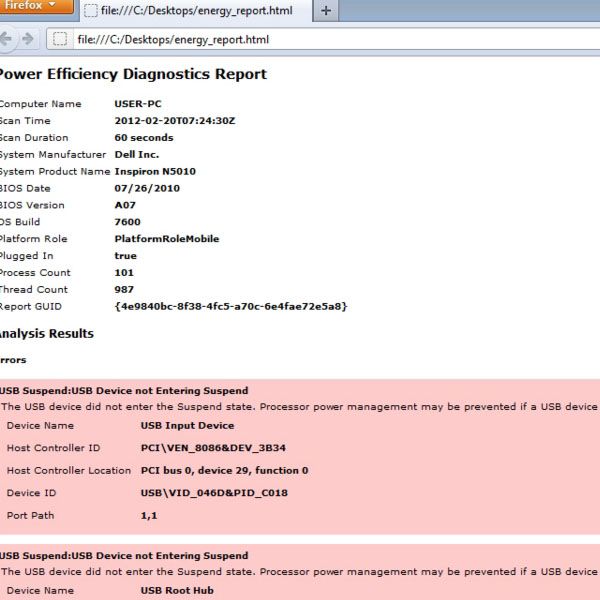Click the System Product Name label

pos(55,171)
